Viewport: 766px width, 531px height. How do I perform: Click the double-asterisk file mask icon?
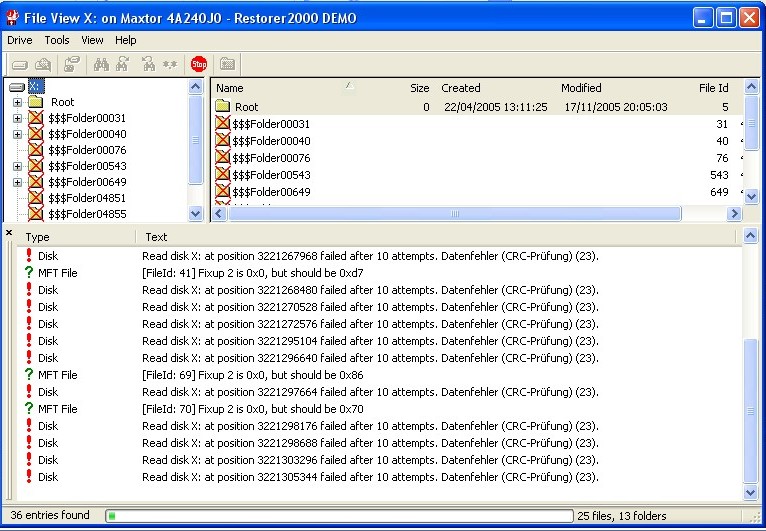tap(170, 64)
